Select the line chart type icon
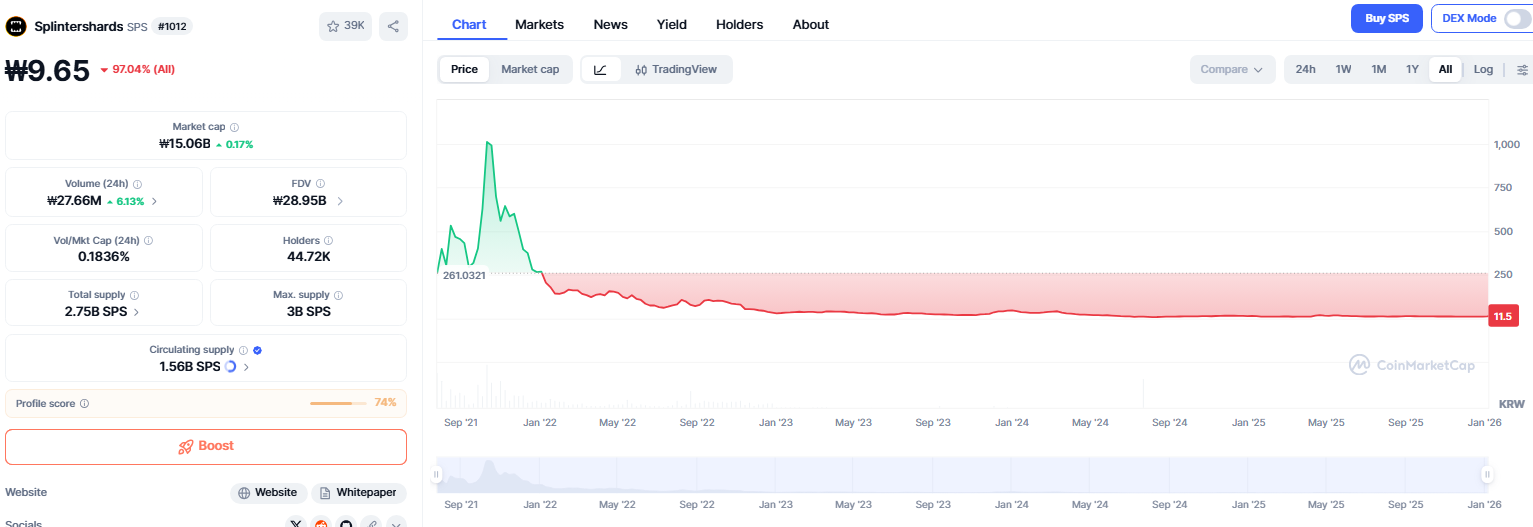The width and height of the screenshot is (1533, 527). pyautogui.click(x=600, y=70)
